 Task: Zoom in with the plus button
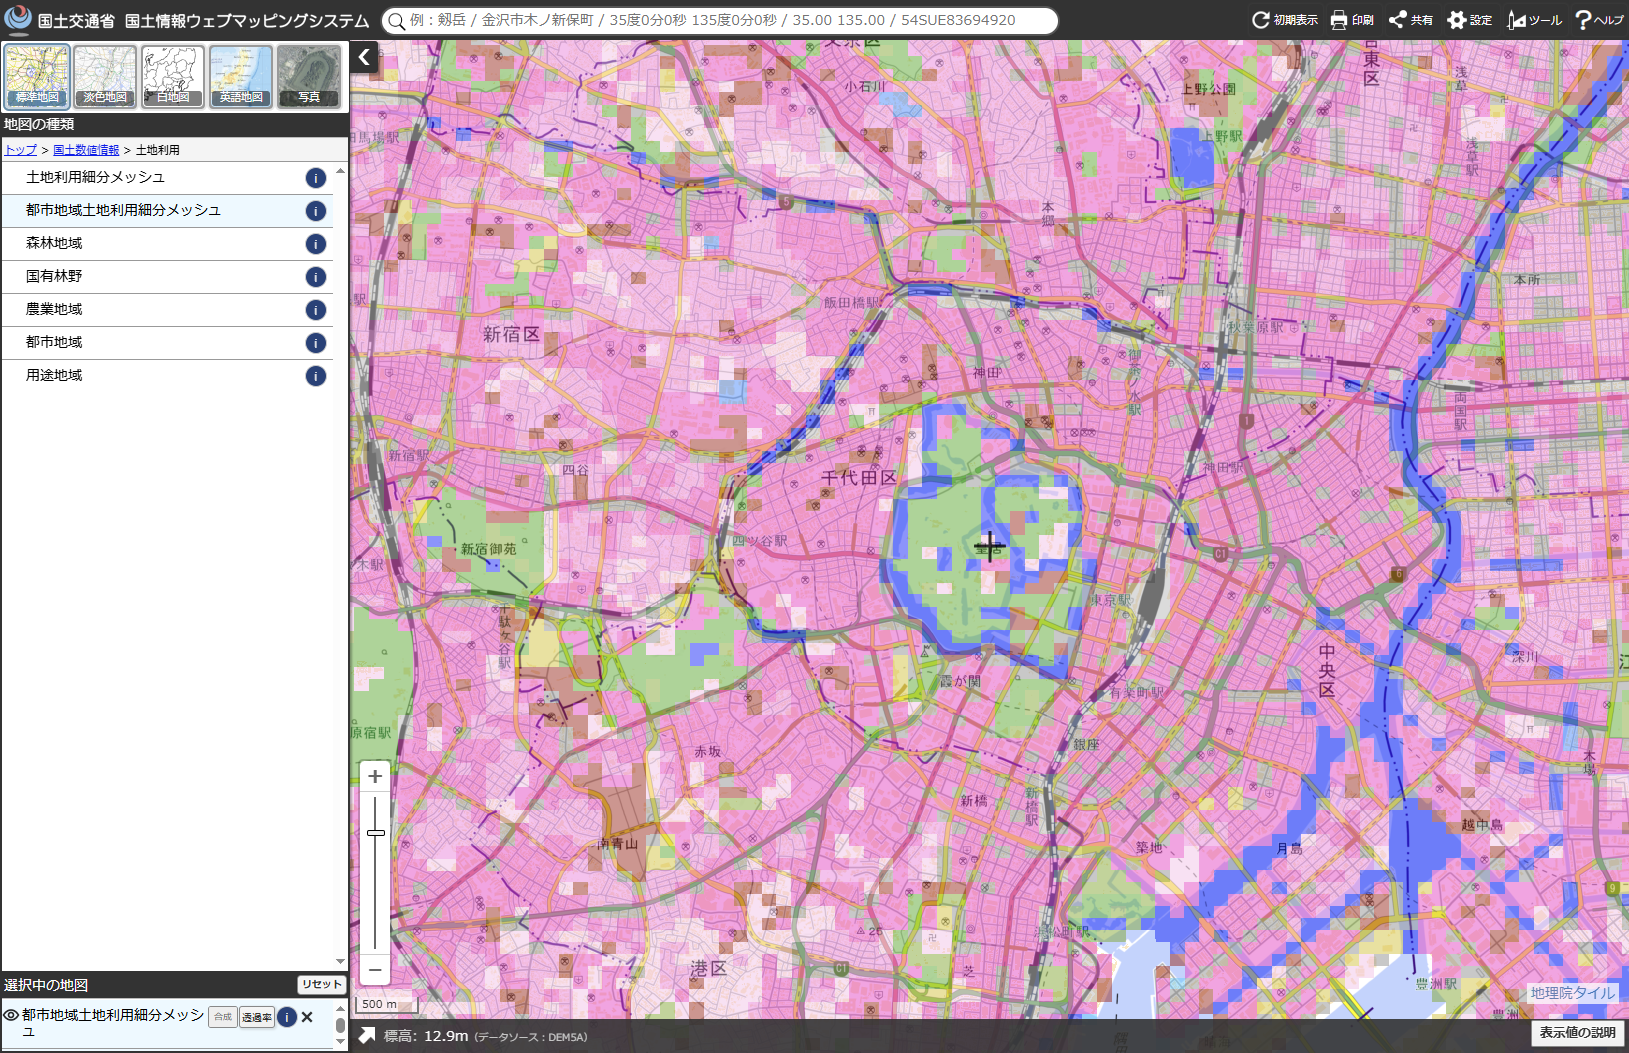(375, 776)
